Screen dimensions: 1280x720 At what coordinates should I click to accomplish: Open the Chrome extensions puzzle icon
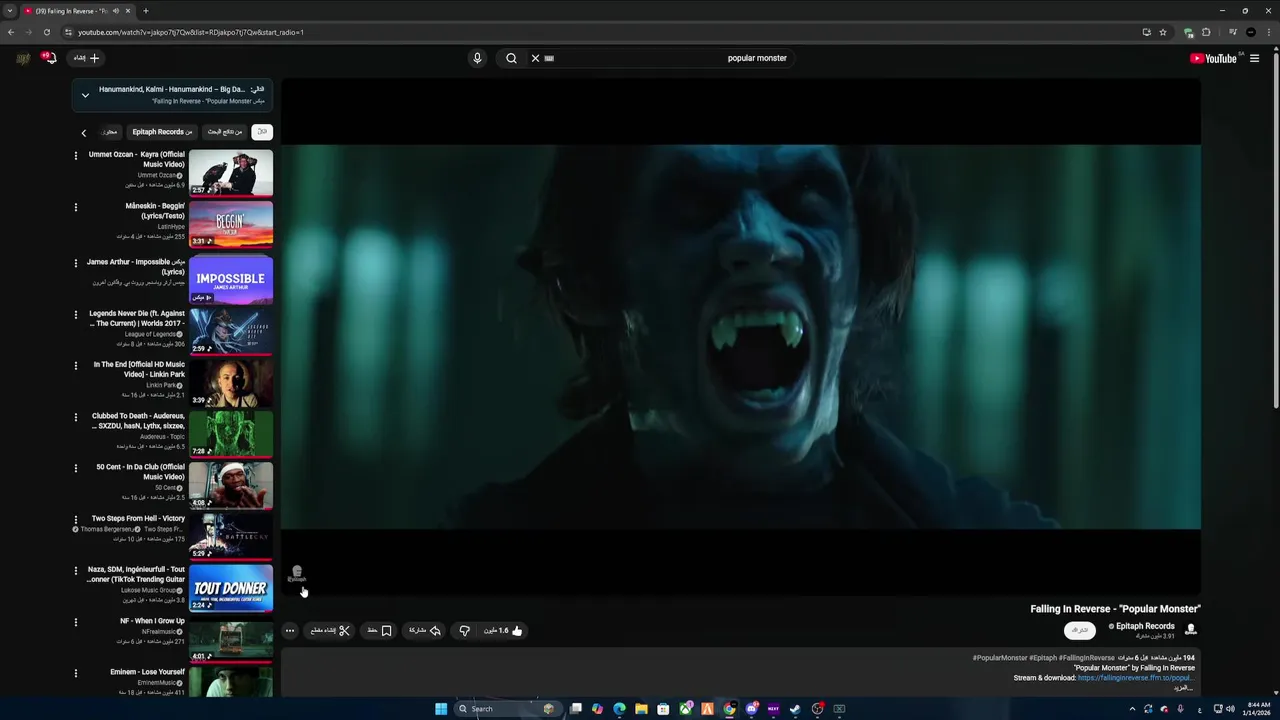1206,32
